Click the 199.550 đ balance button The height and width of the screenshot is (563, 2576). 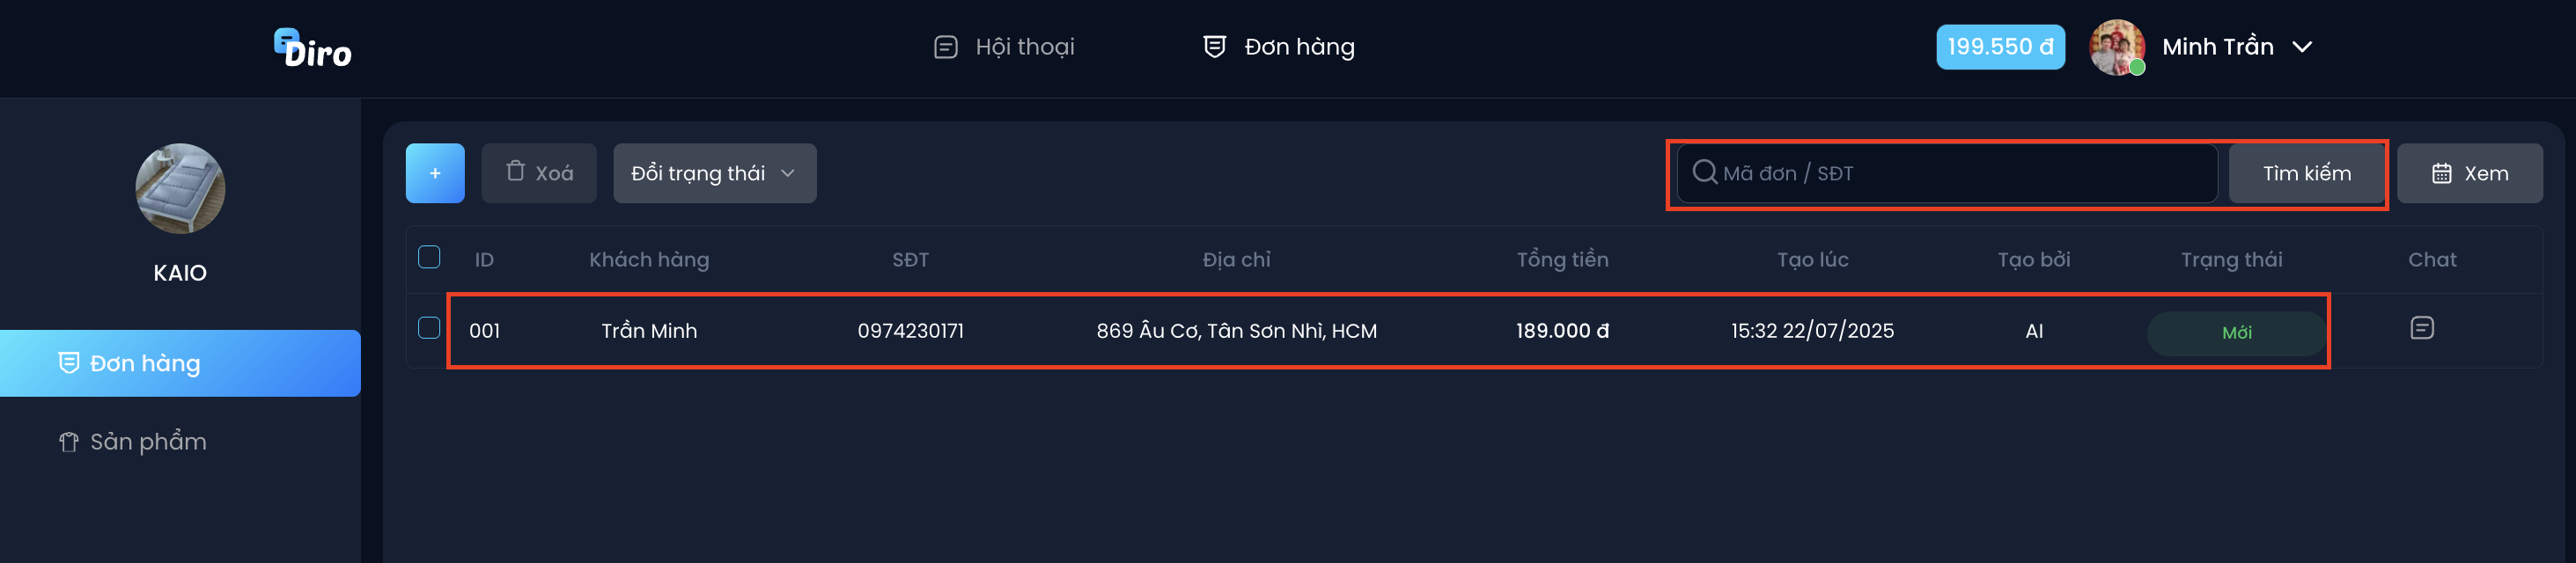pos(2000,47)
